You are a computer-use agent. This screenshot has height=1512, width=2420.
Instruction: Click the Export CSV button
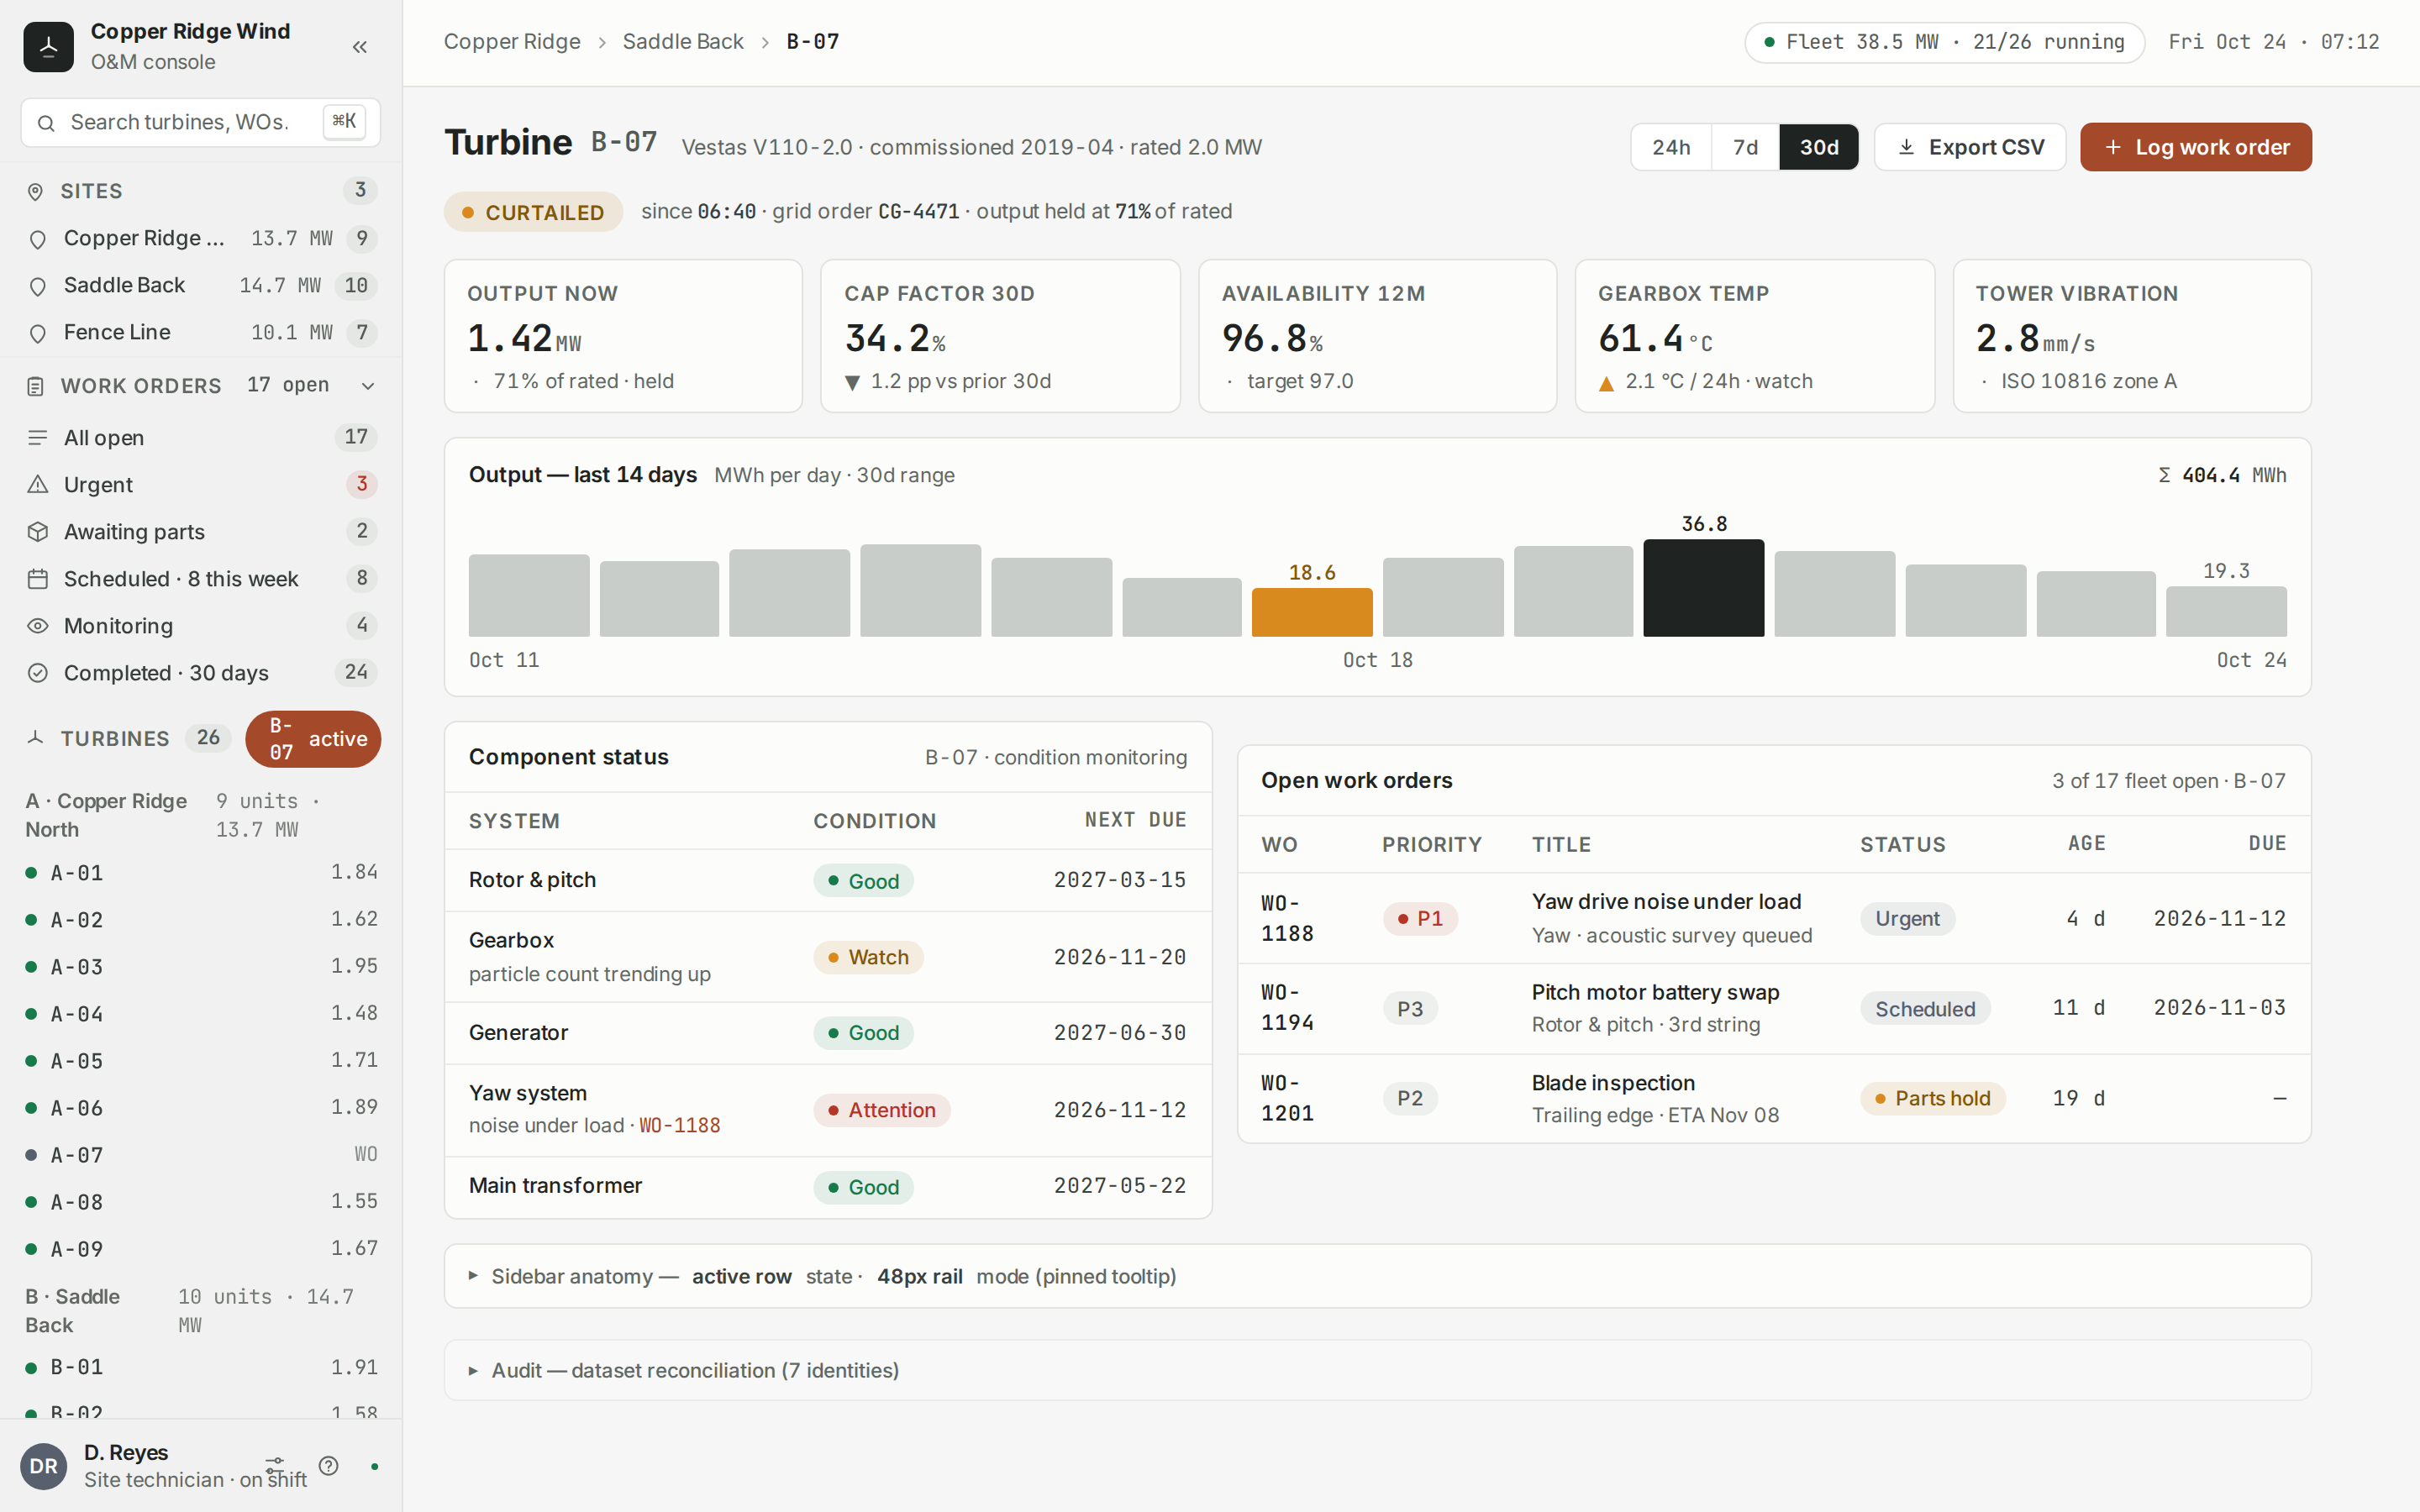pyautogui.click(x=1970, y=147)
